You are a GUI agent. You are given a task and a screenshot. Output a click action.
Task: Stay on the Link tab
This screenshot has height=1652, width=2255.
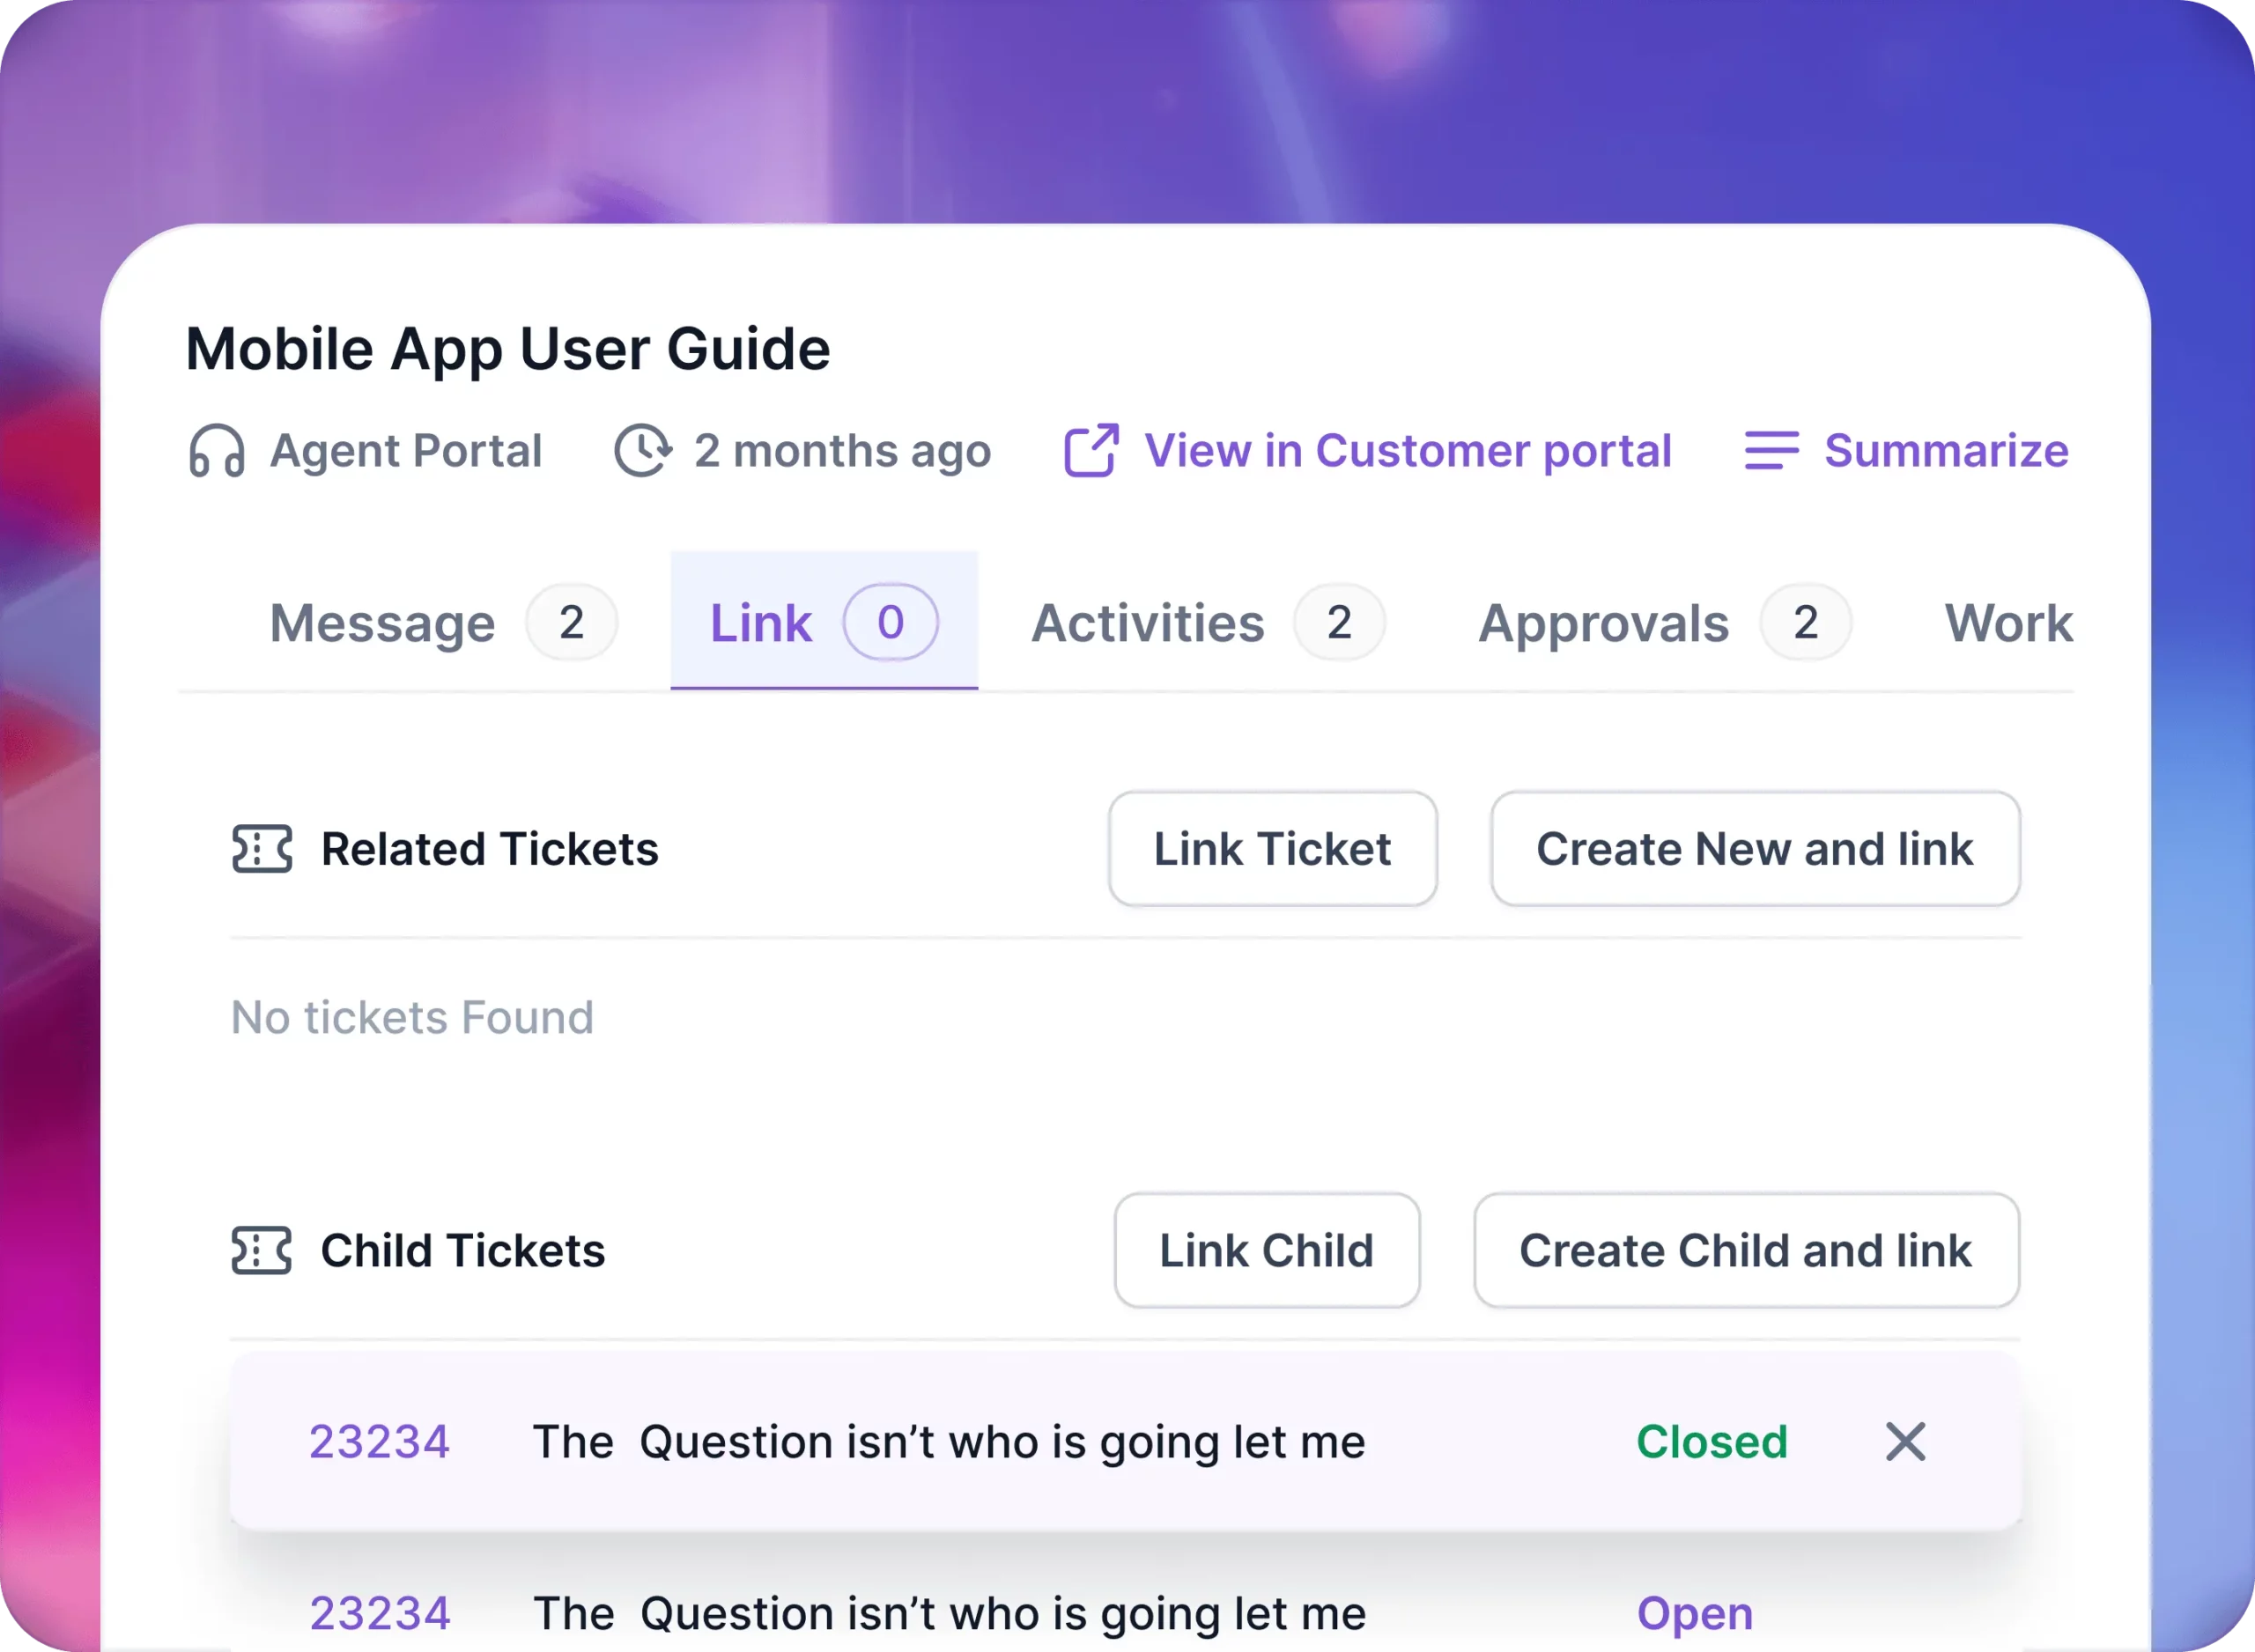(x=761, y=622)
